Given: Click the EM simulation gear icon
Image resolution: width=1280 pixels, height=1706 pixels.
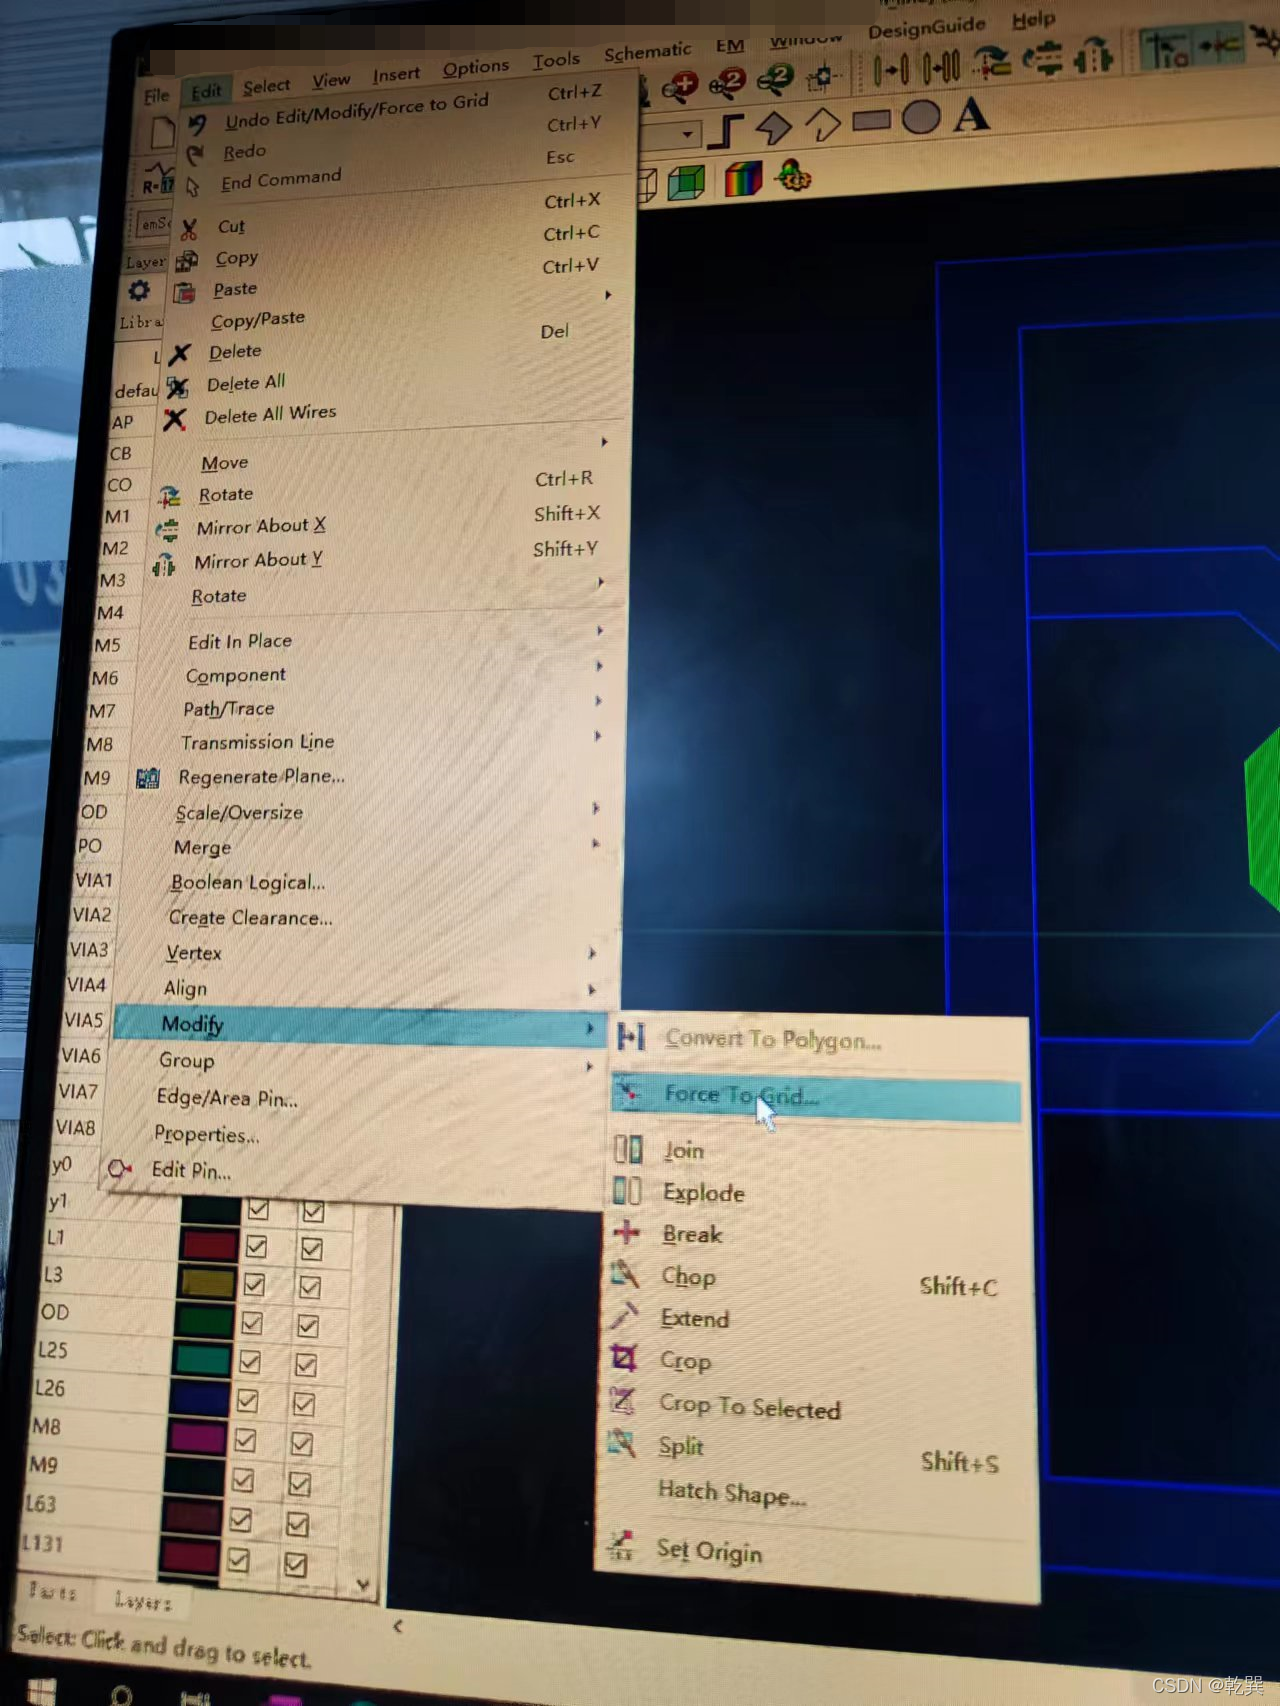Looking at the screenshot, I should [x=794, y=175].
